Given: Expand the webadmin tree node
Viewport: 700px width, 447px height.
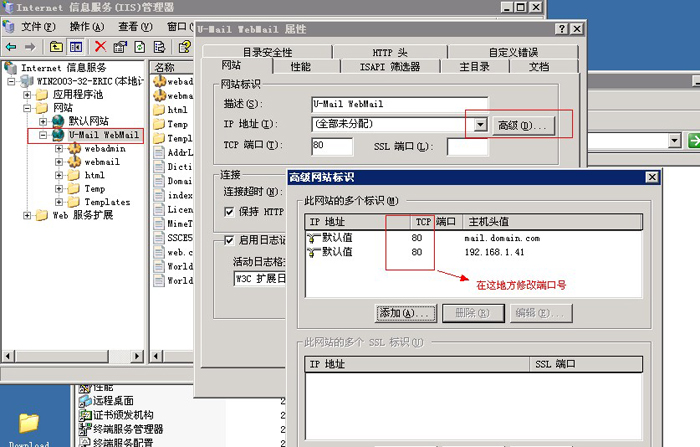Looking at the screenshot, I should tap(59, 148).
